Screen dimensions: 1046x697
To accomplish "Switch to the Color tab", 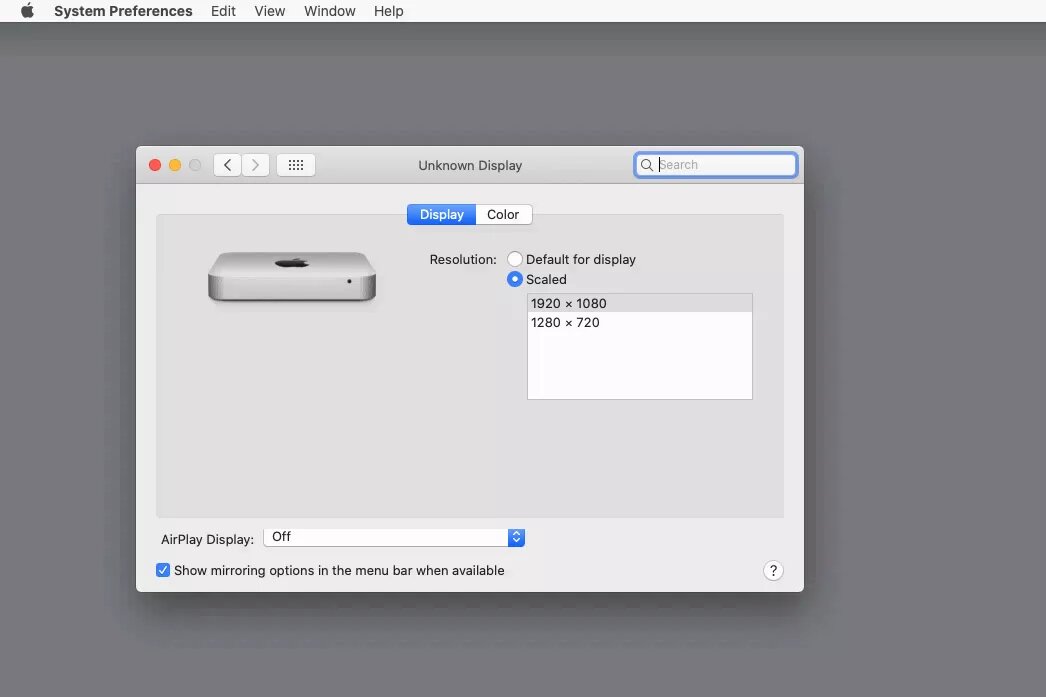I will point(504,215).
